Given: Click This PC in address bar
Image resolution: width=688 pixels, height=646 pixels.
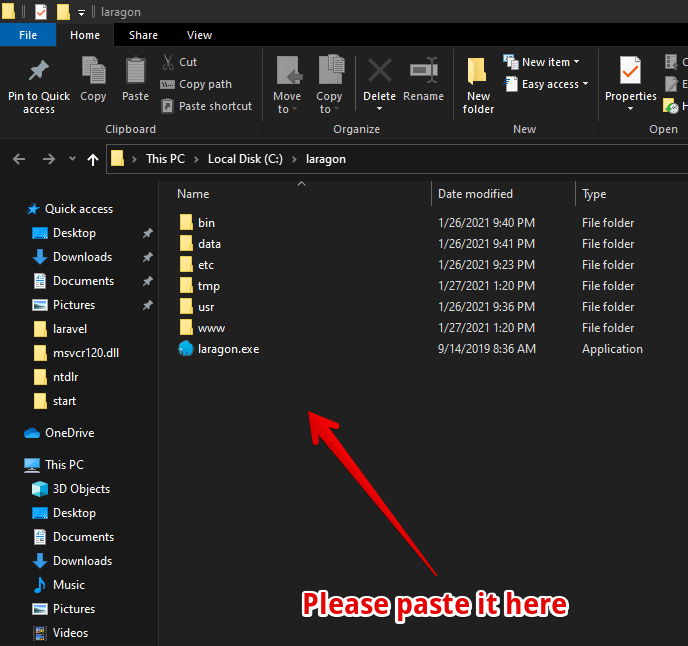Looking at the screenshot, I should (165, 159).
